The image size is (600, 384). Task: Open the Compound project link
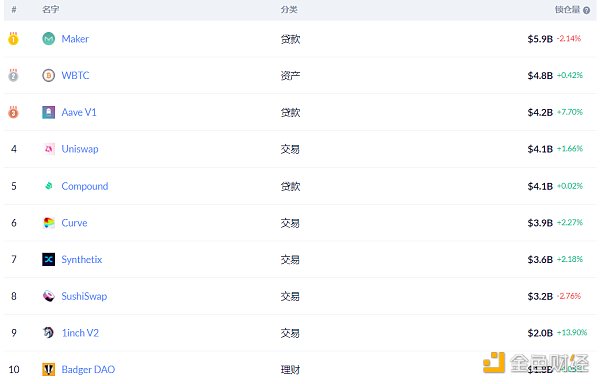click(x=85, y=186)
